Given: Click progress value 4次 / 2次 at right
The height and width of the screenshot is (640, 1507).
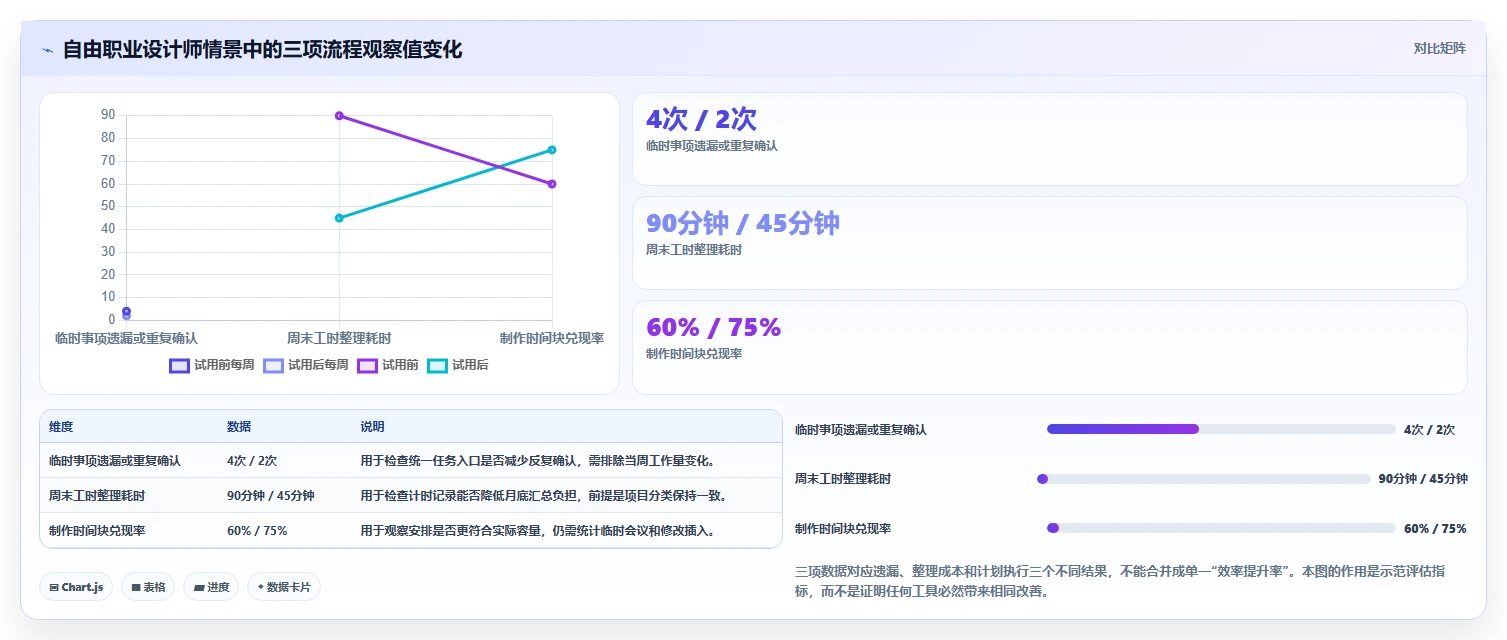Looking at the screenshot, I should (x=1429, y=430).
